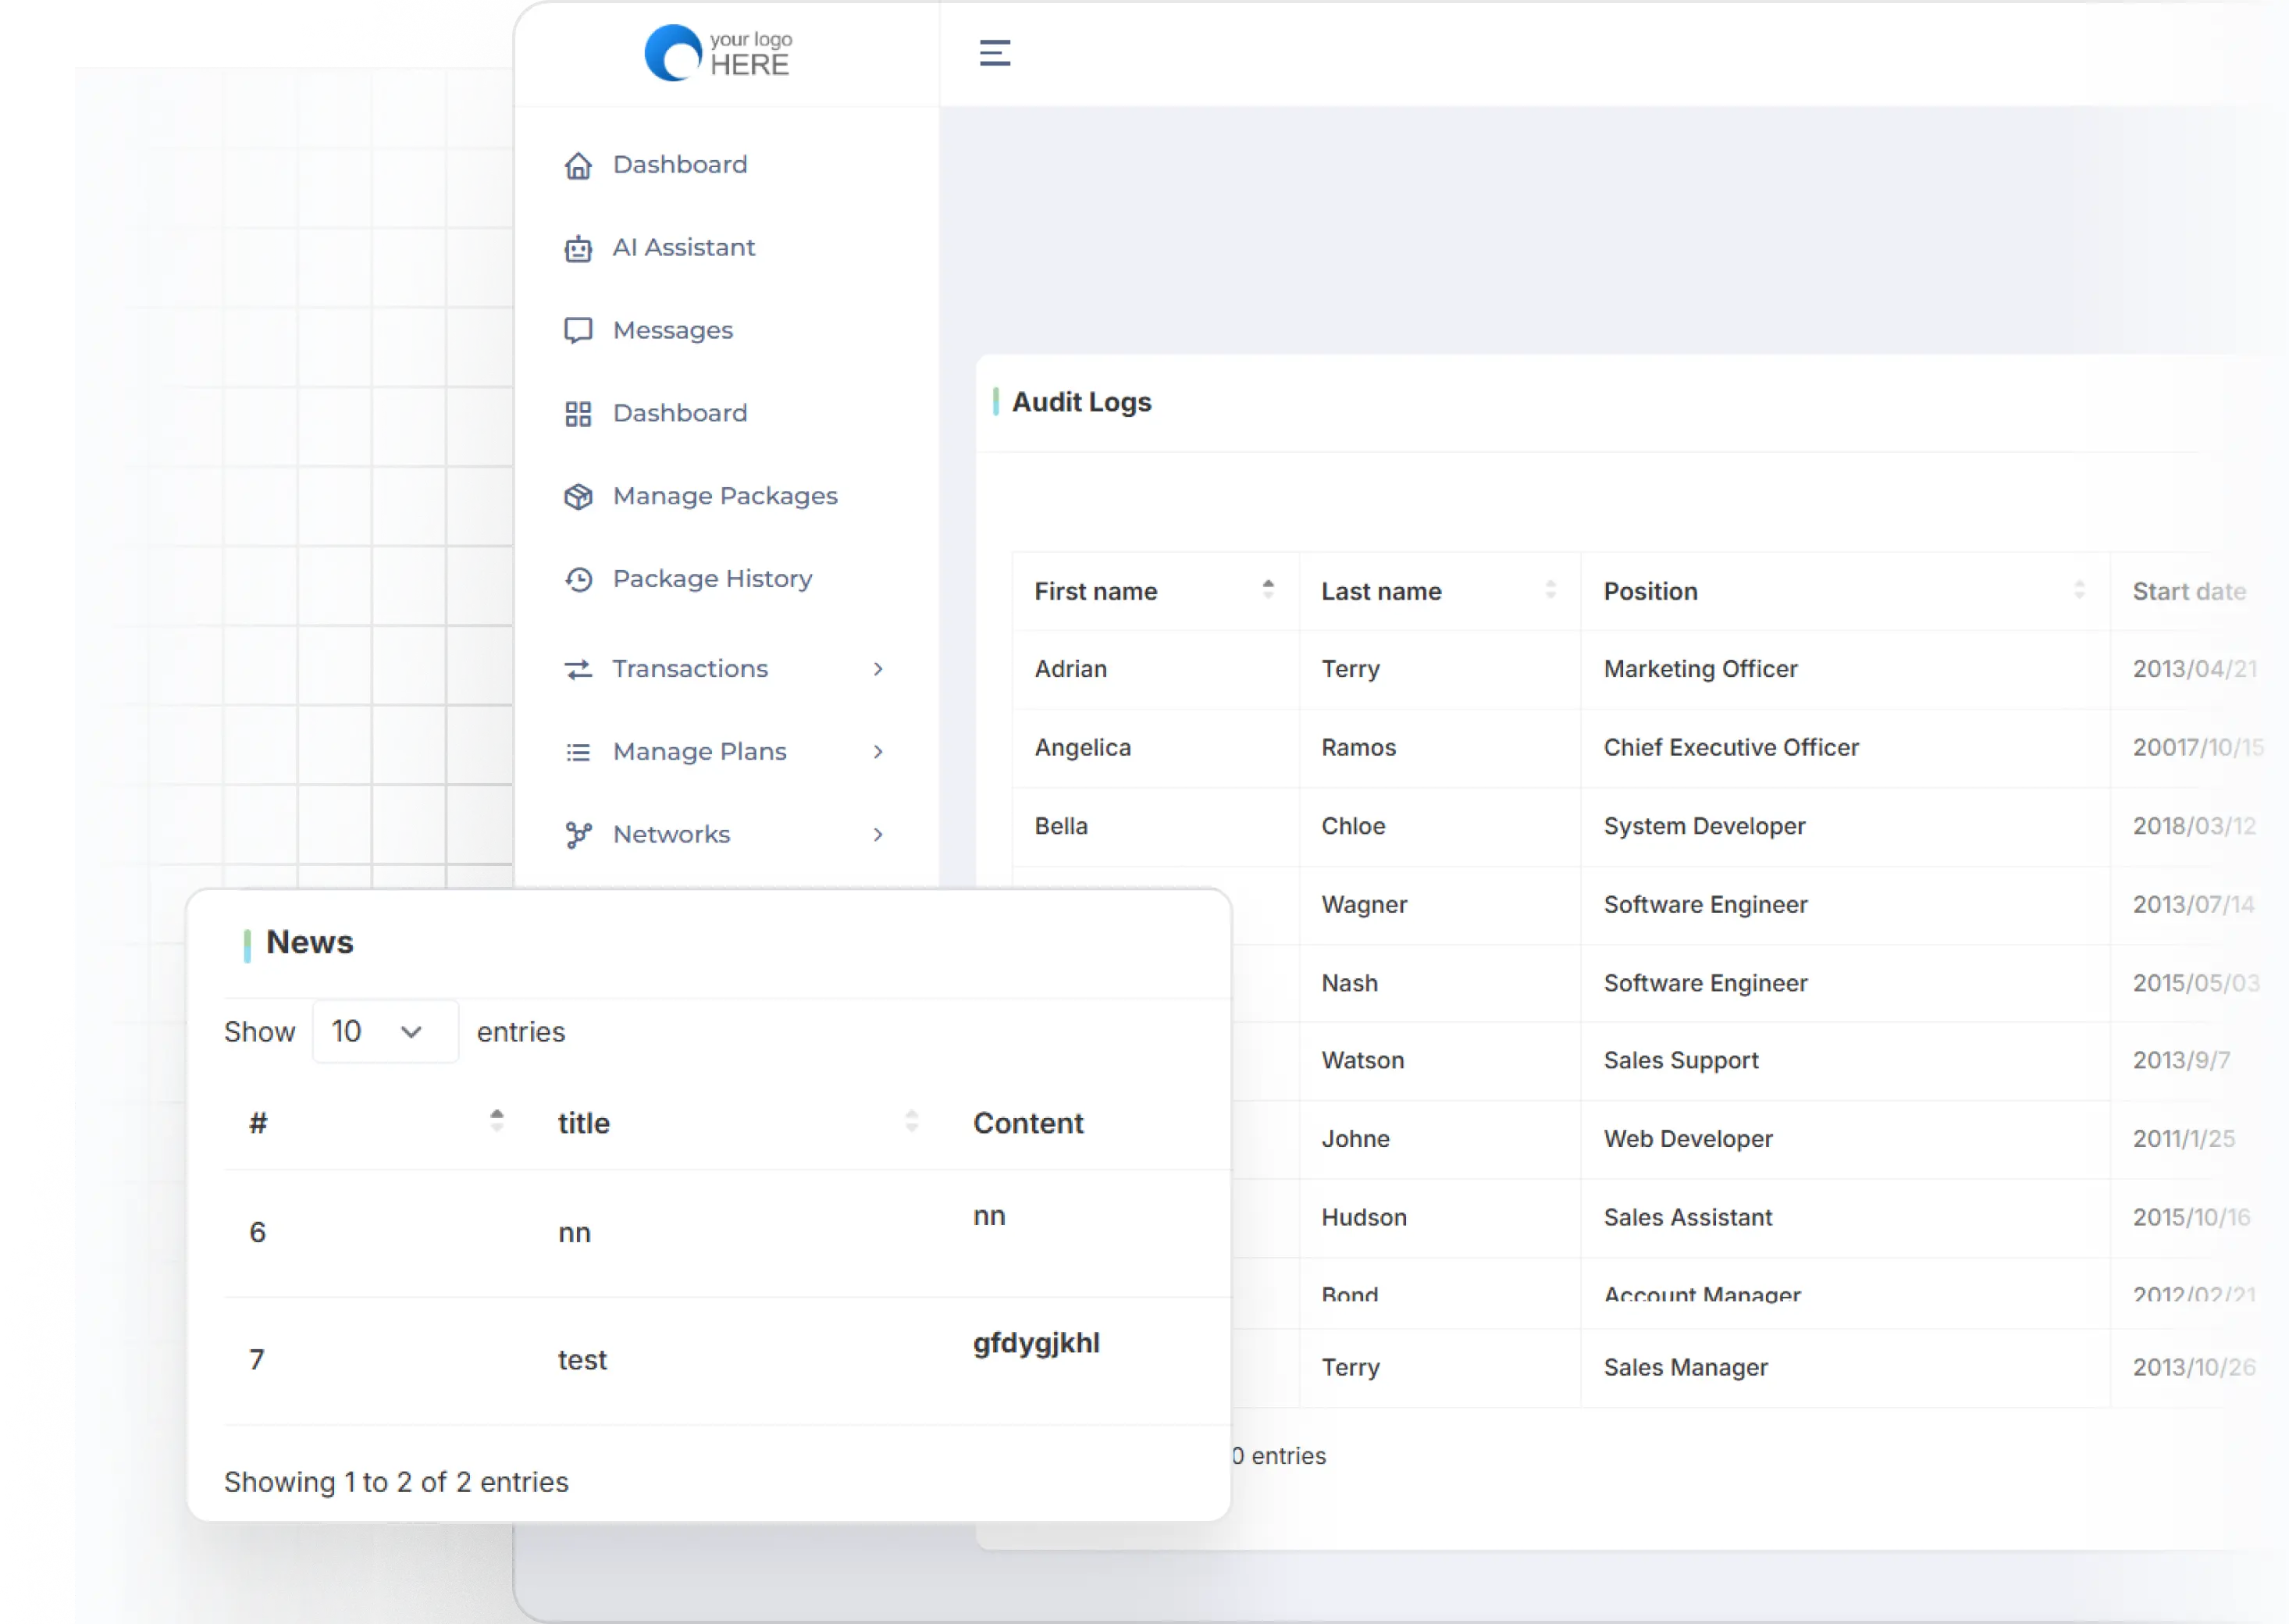The height and width of the screenshot is (1624, 2289).
Task: Expand the Manage Plans submenu chevron
Action: 878,752
